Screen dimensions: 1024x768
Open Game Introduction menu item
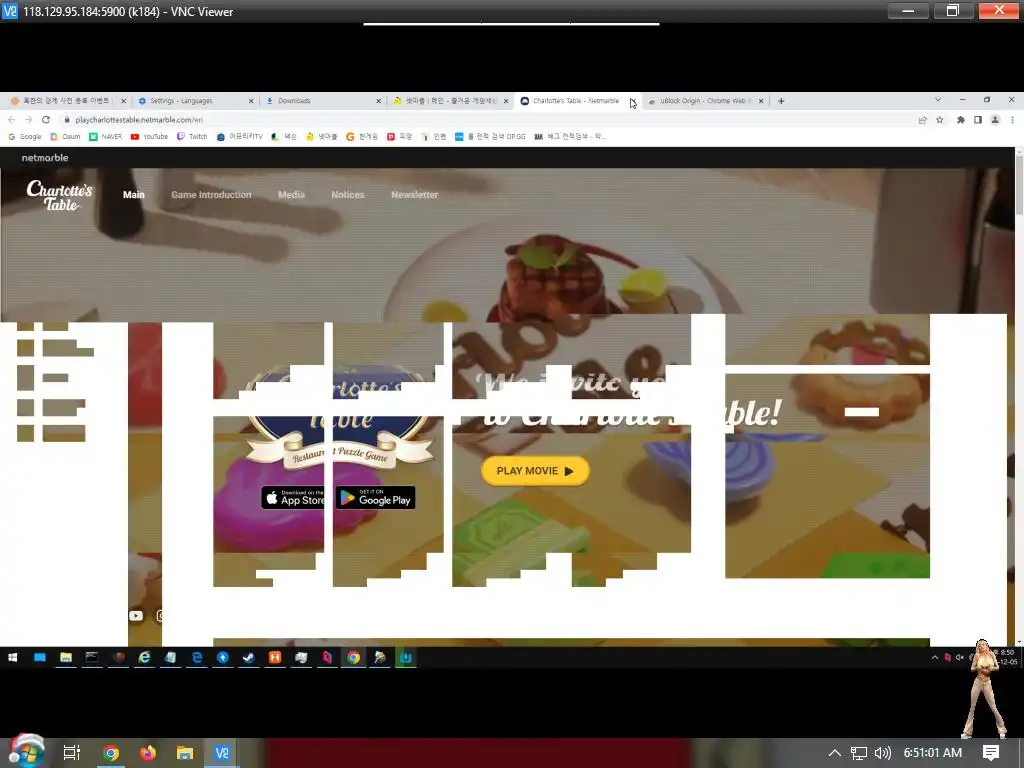(211, 195)
